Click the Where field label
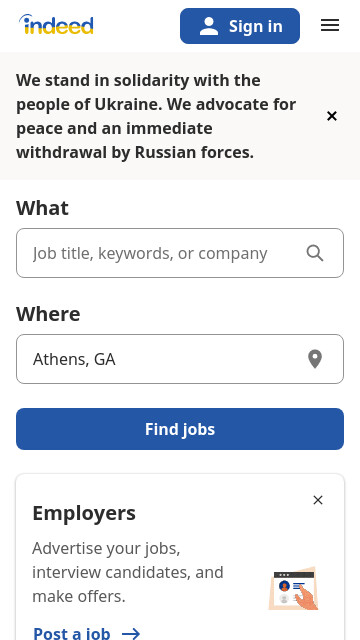Screen dimensions: 360x640 coord(48,314)
